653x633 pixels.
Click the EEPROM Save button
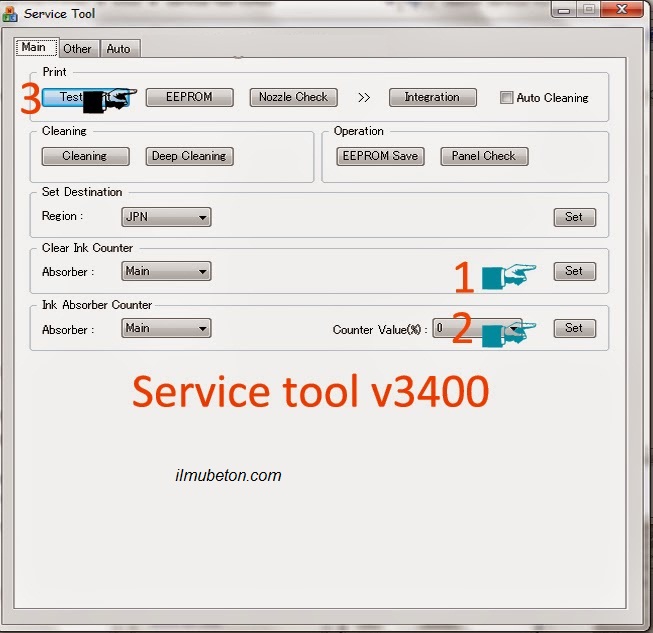click(380, 156)
